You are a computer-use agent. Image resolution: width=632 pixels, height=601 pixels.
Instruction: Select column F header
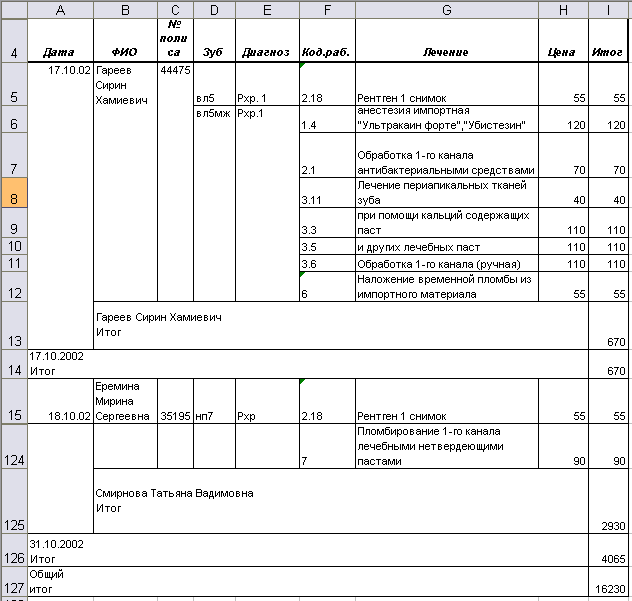[x=327, y=10]
